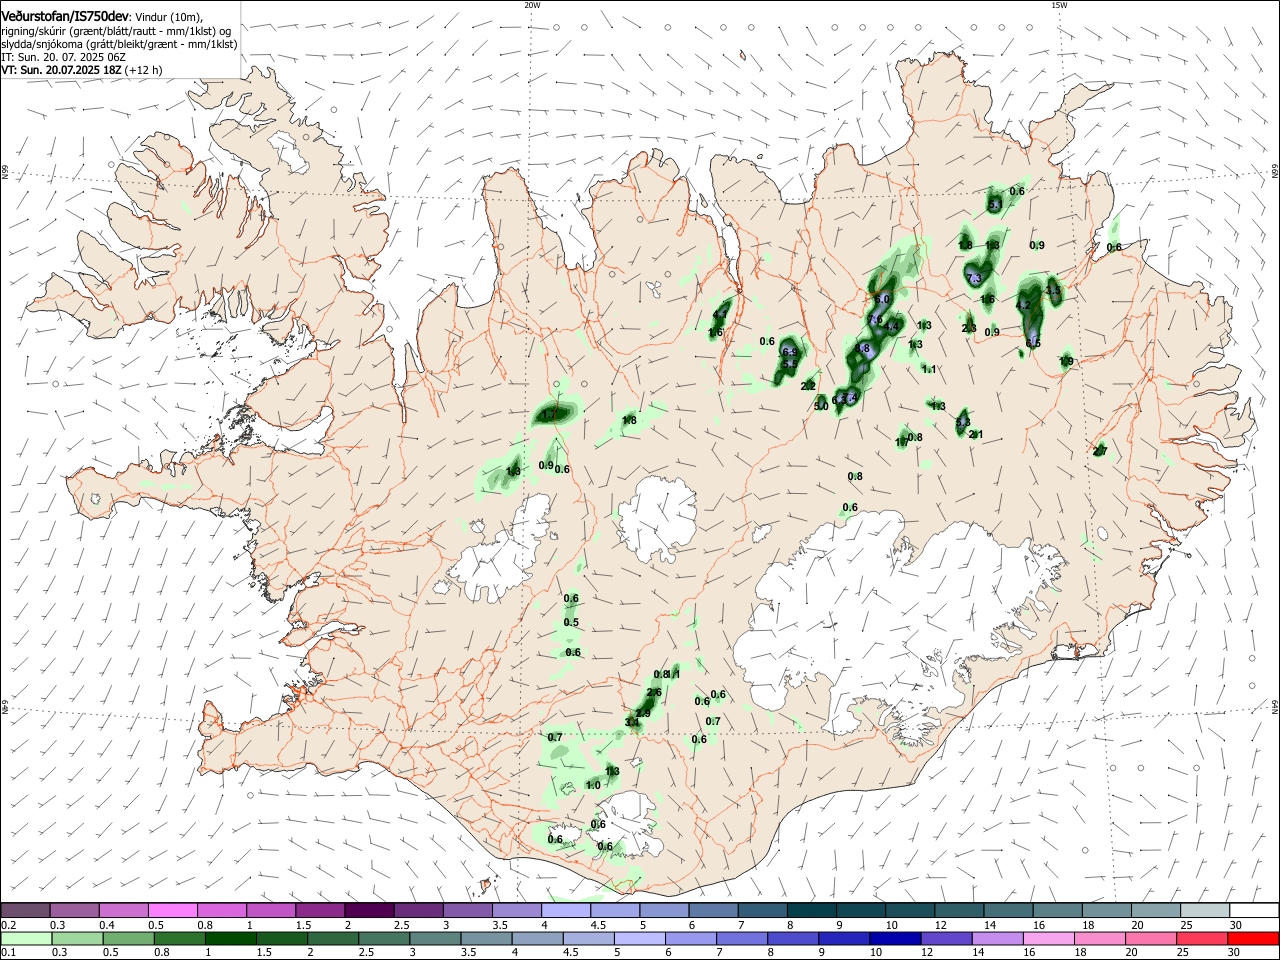Screen dimensions: 1280x960
Task: Click the 5.1 precipitation value in northeast
Action: 995,205
